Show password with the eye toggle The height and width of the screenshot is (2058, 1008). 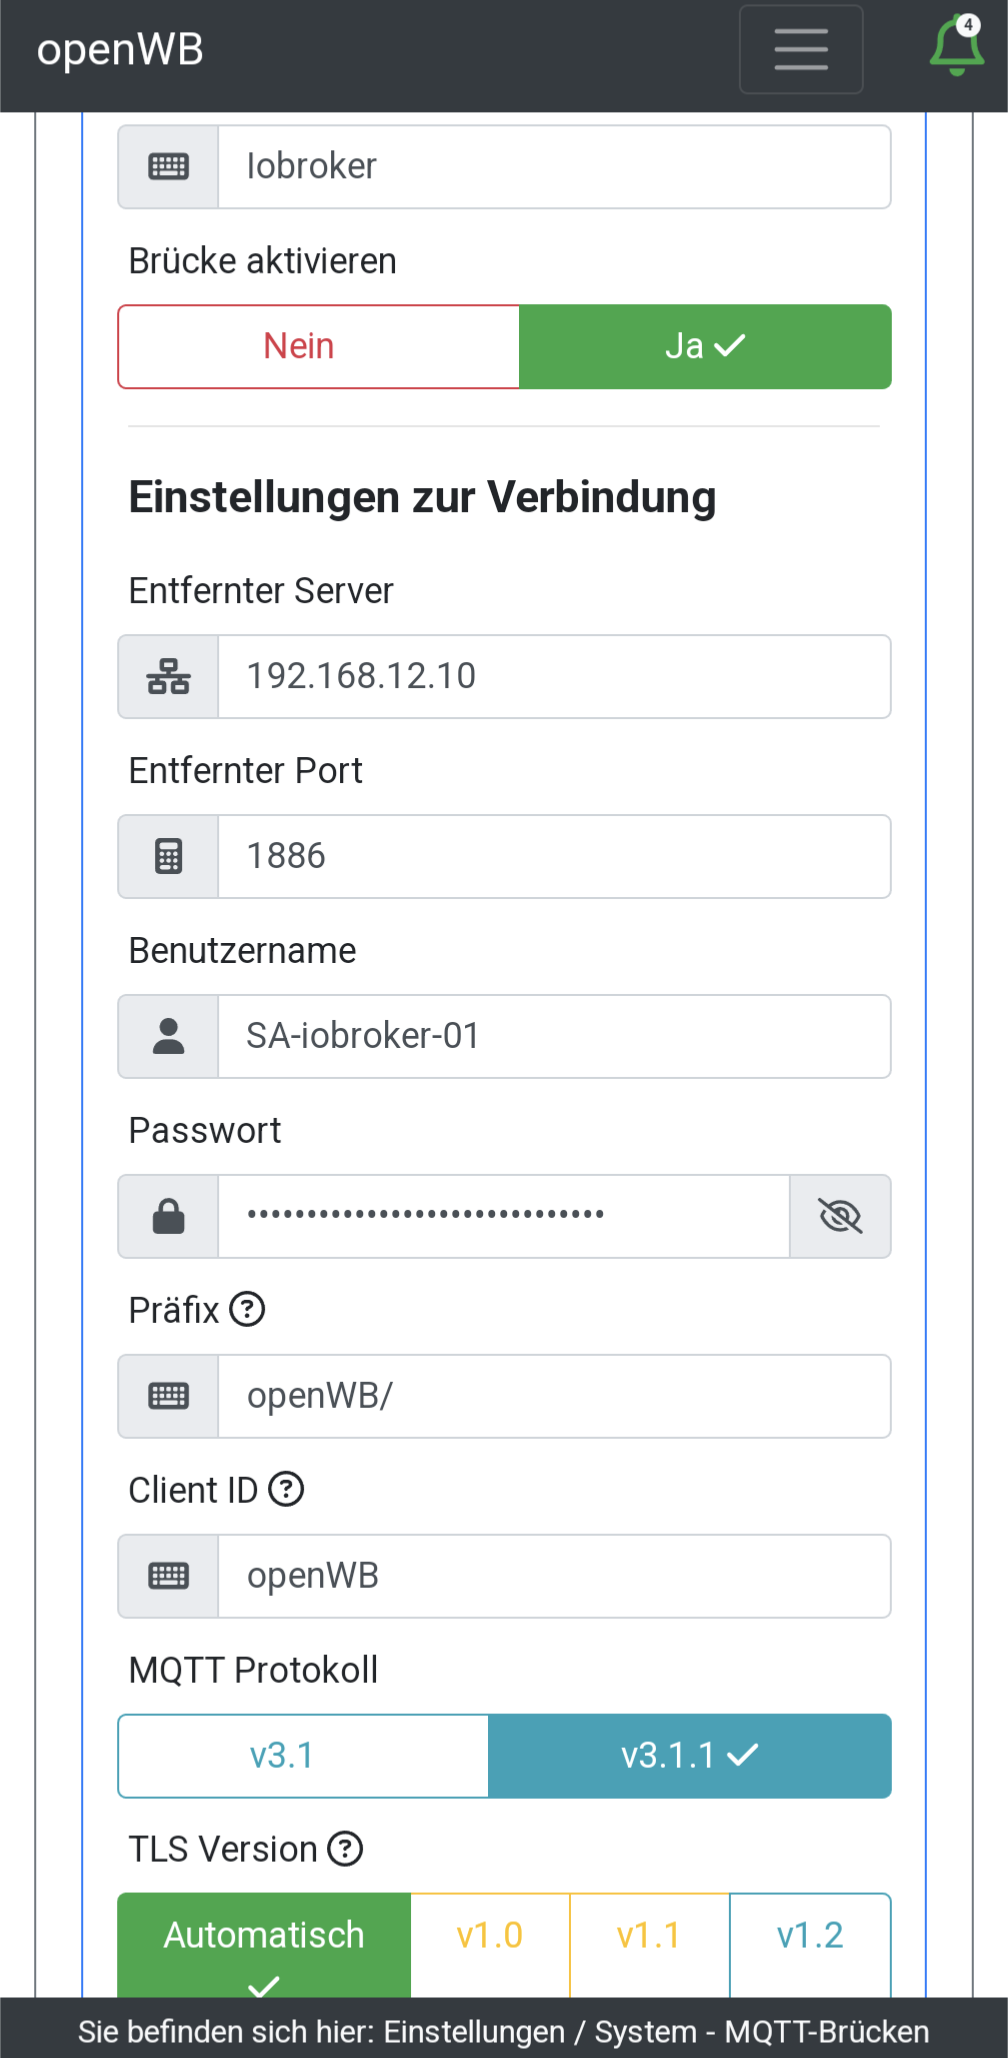(x=840, y=1216)
